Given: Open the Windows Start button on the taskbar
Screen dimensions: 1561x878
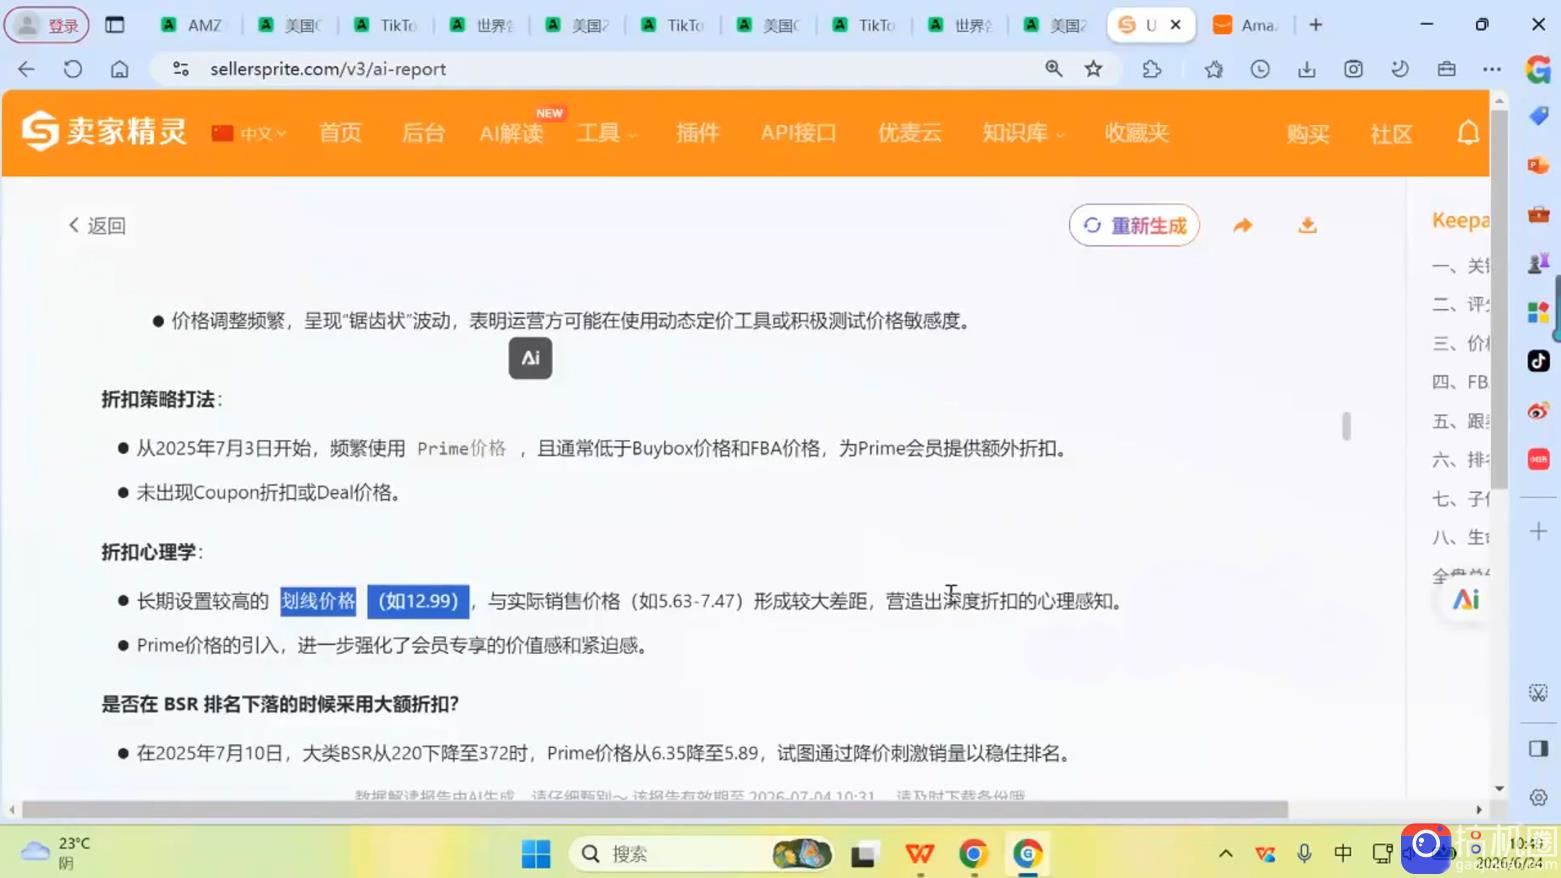Looking at the screenshot, I should click(x=536, y=854).
